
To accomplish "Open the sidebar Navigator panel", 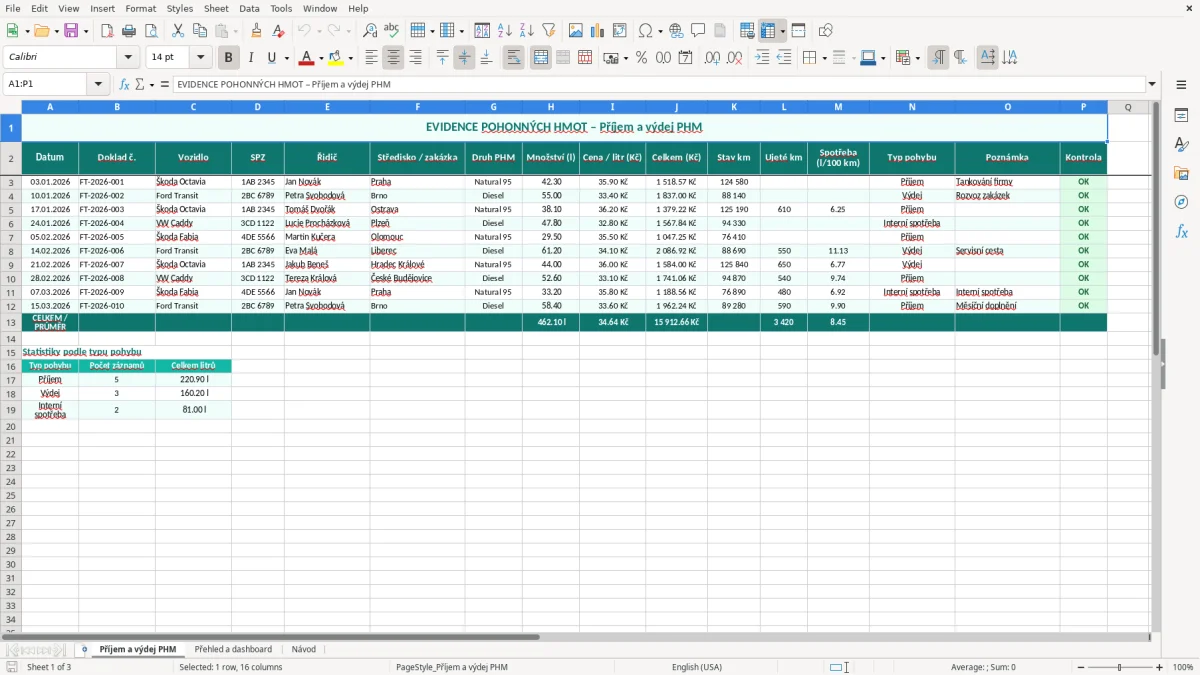I will [1181, 202].
